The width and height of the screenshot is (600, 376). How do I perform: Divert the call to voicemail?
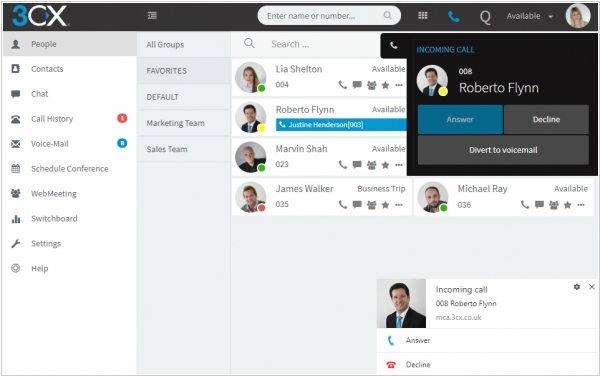pyautogui.click(x=503, y=150)
